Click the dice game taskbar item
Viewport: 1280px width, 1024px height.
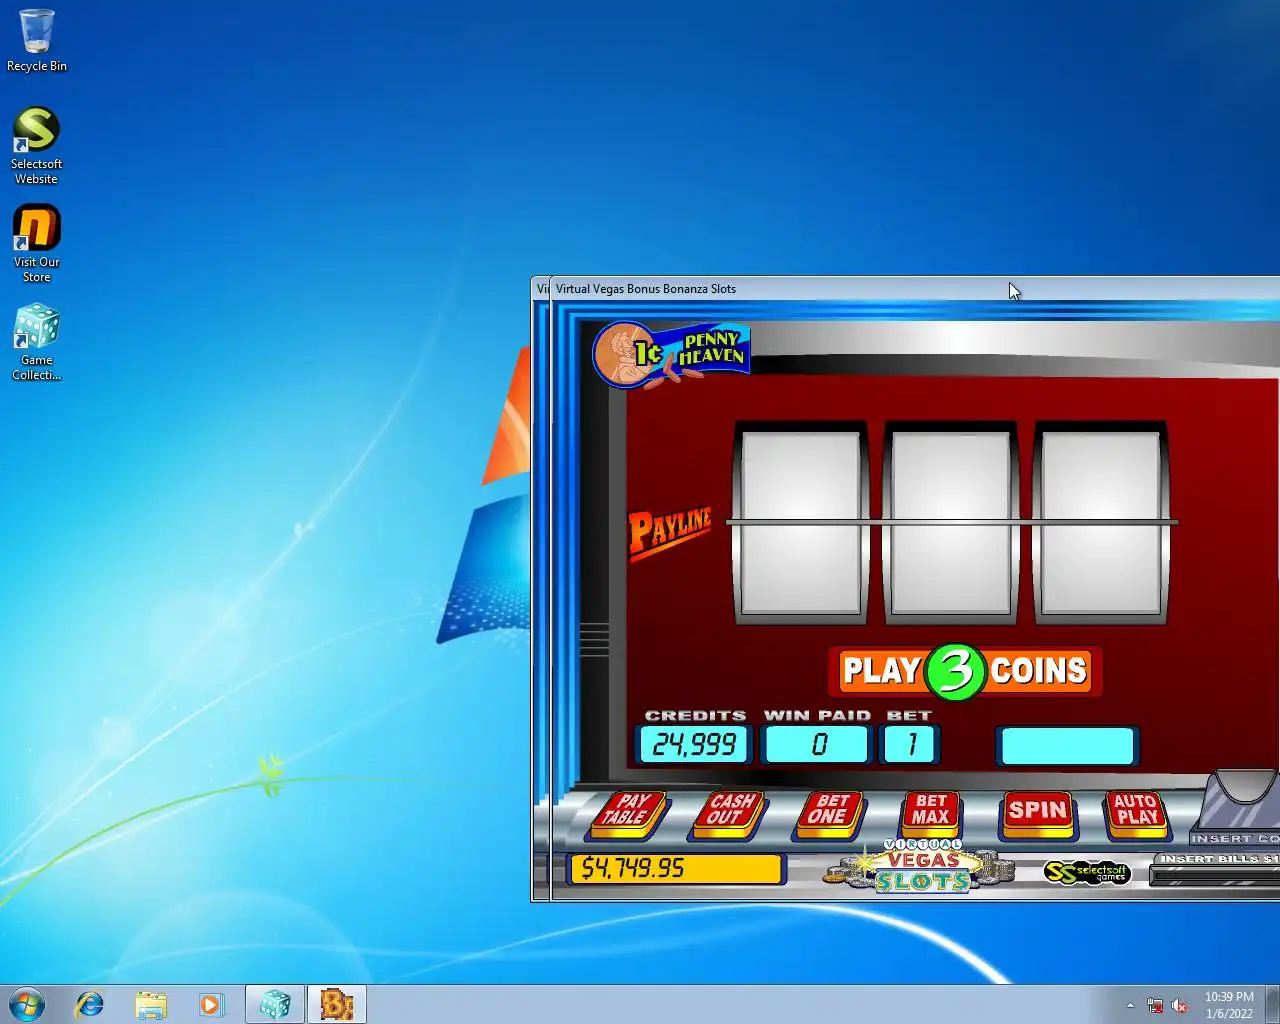275,1004
